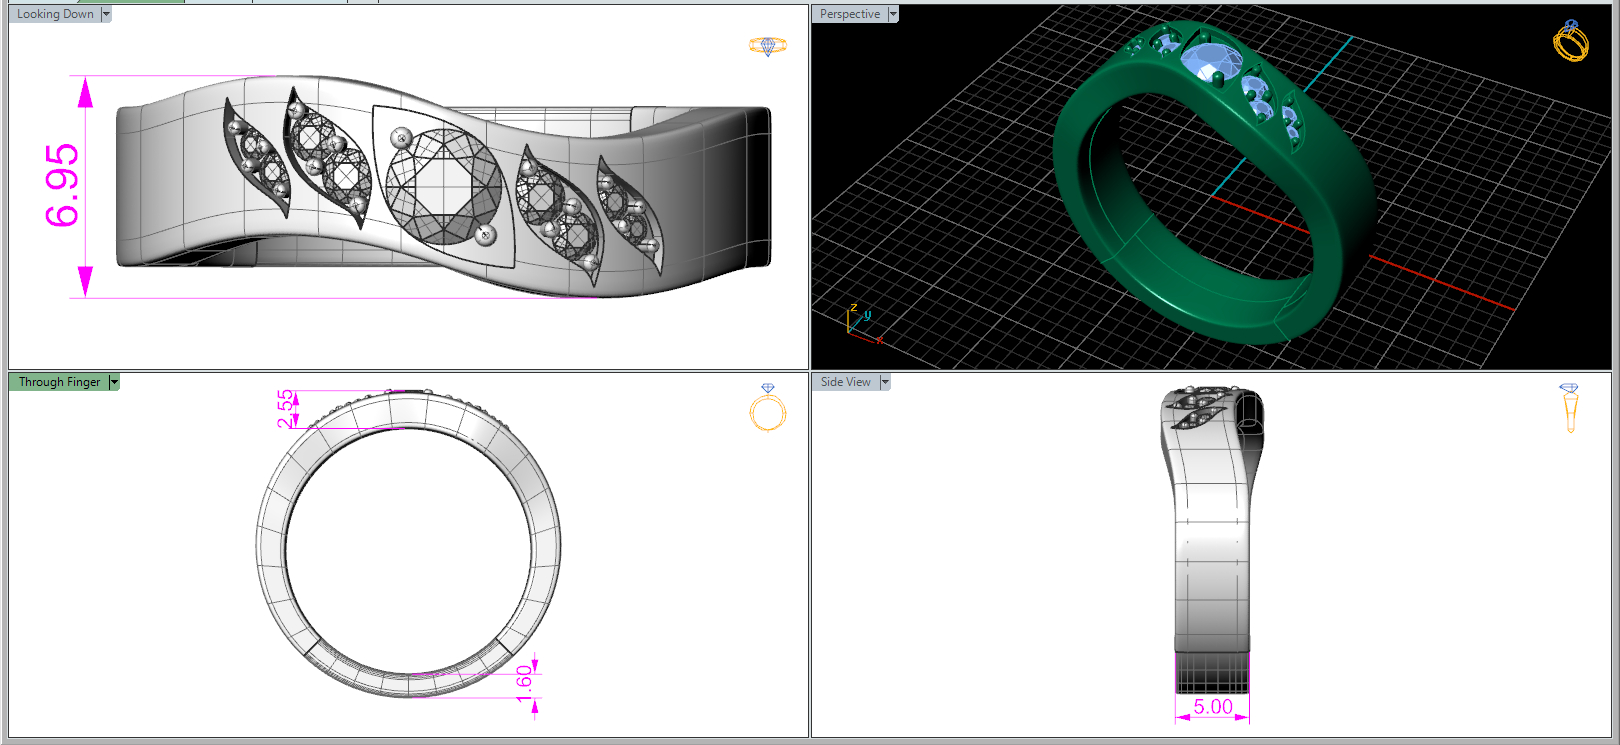
Task: Select the 5.00 dimension in Side View
Action: [1213, 707]
